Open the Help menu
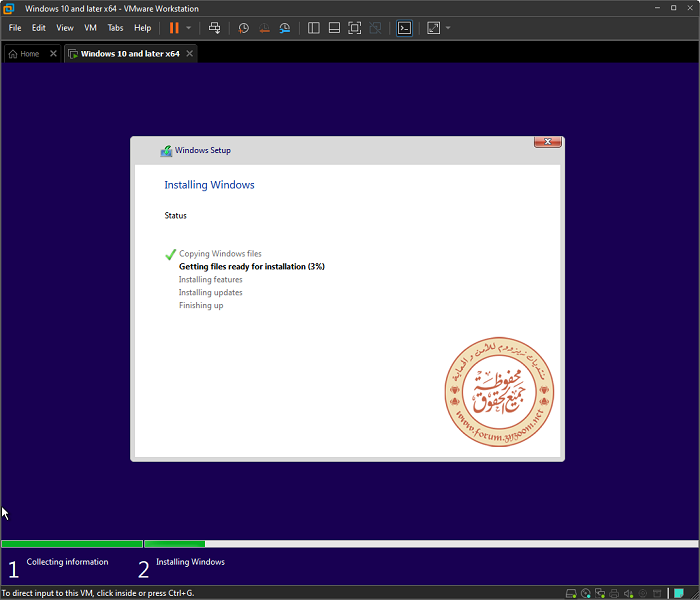This screenshot has width=700, height=600. pyautogui.click(x=142, y=28)
